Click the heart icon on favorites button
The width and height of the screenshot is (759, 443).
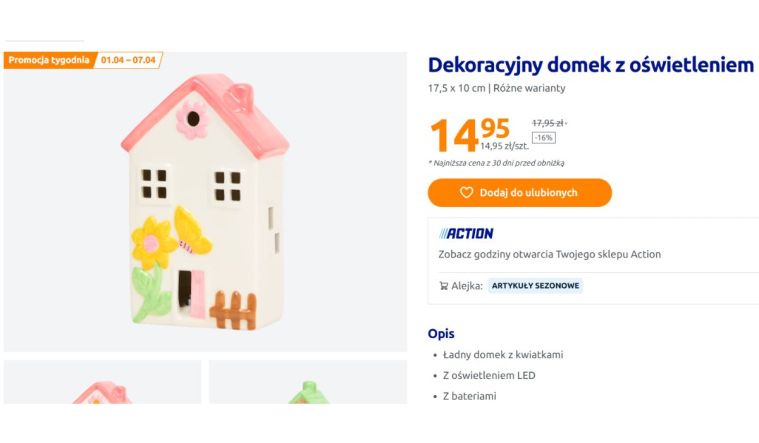click(x=466, y=193)
